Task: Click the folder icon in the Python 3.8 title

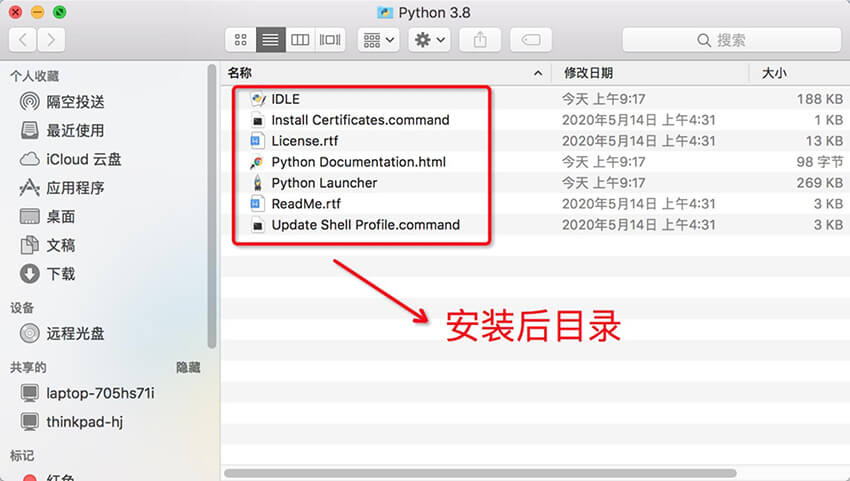Action: click(x=385, y=12)
